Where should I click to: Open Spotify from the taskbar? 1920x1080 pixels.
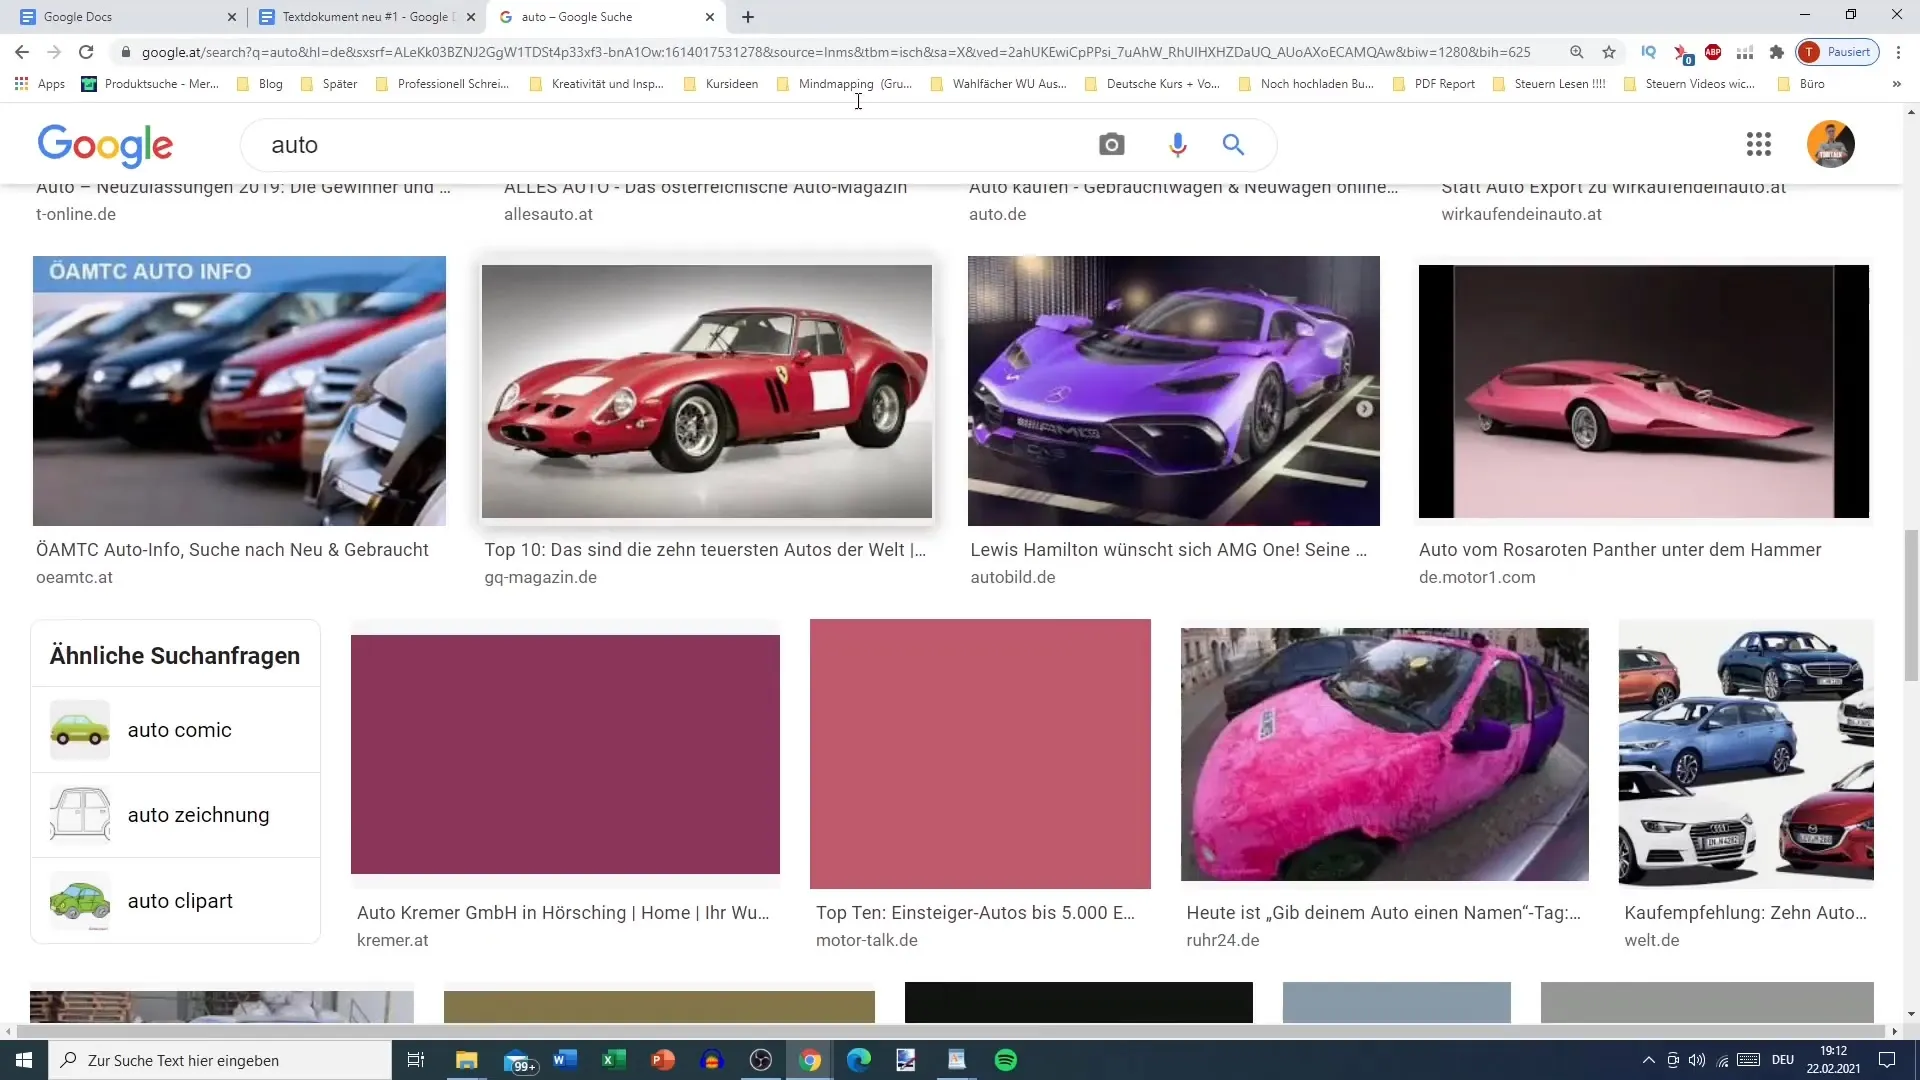[x=1006, y=1060]
